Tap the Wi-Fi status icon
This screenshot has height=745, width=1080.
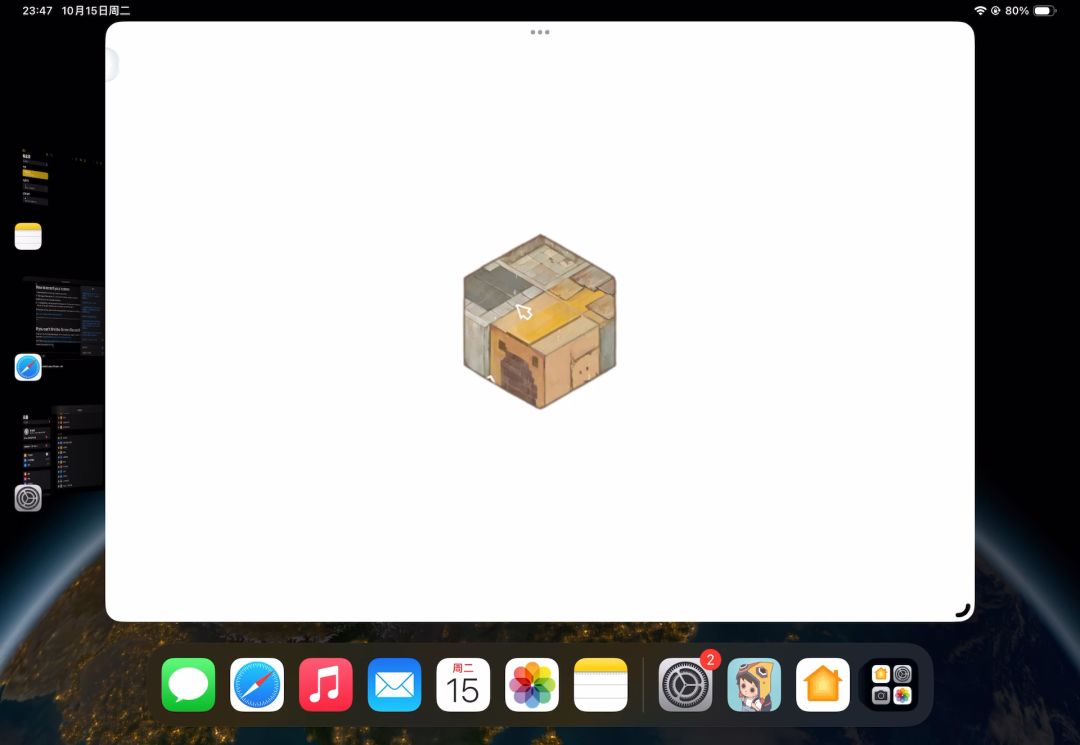pyautogui.click(x=980, y=10)
